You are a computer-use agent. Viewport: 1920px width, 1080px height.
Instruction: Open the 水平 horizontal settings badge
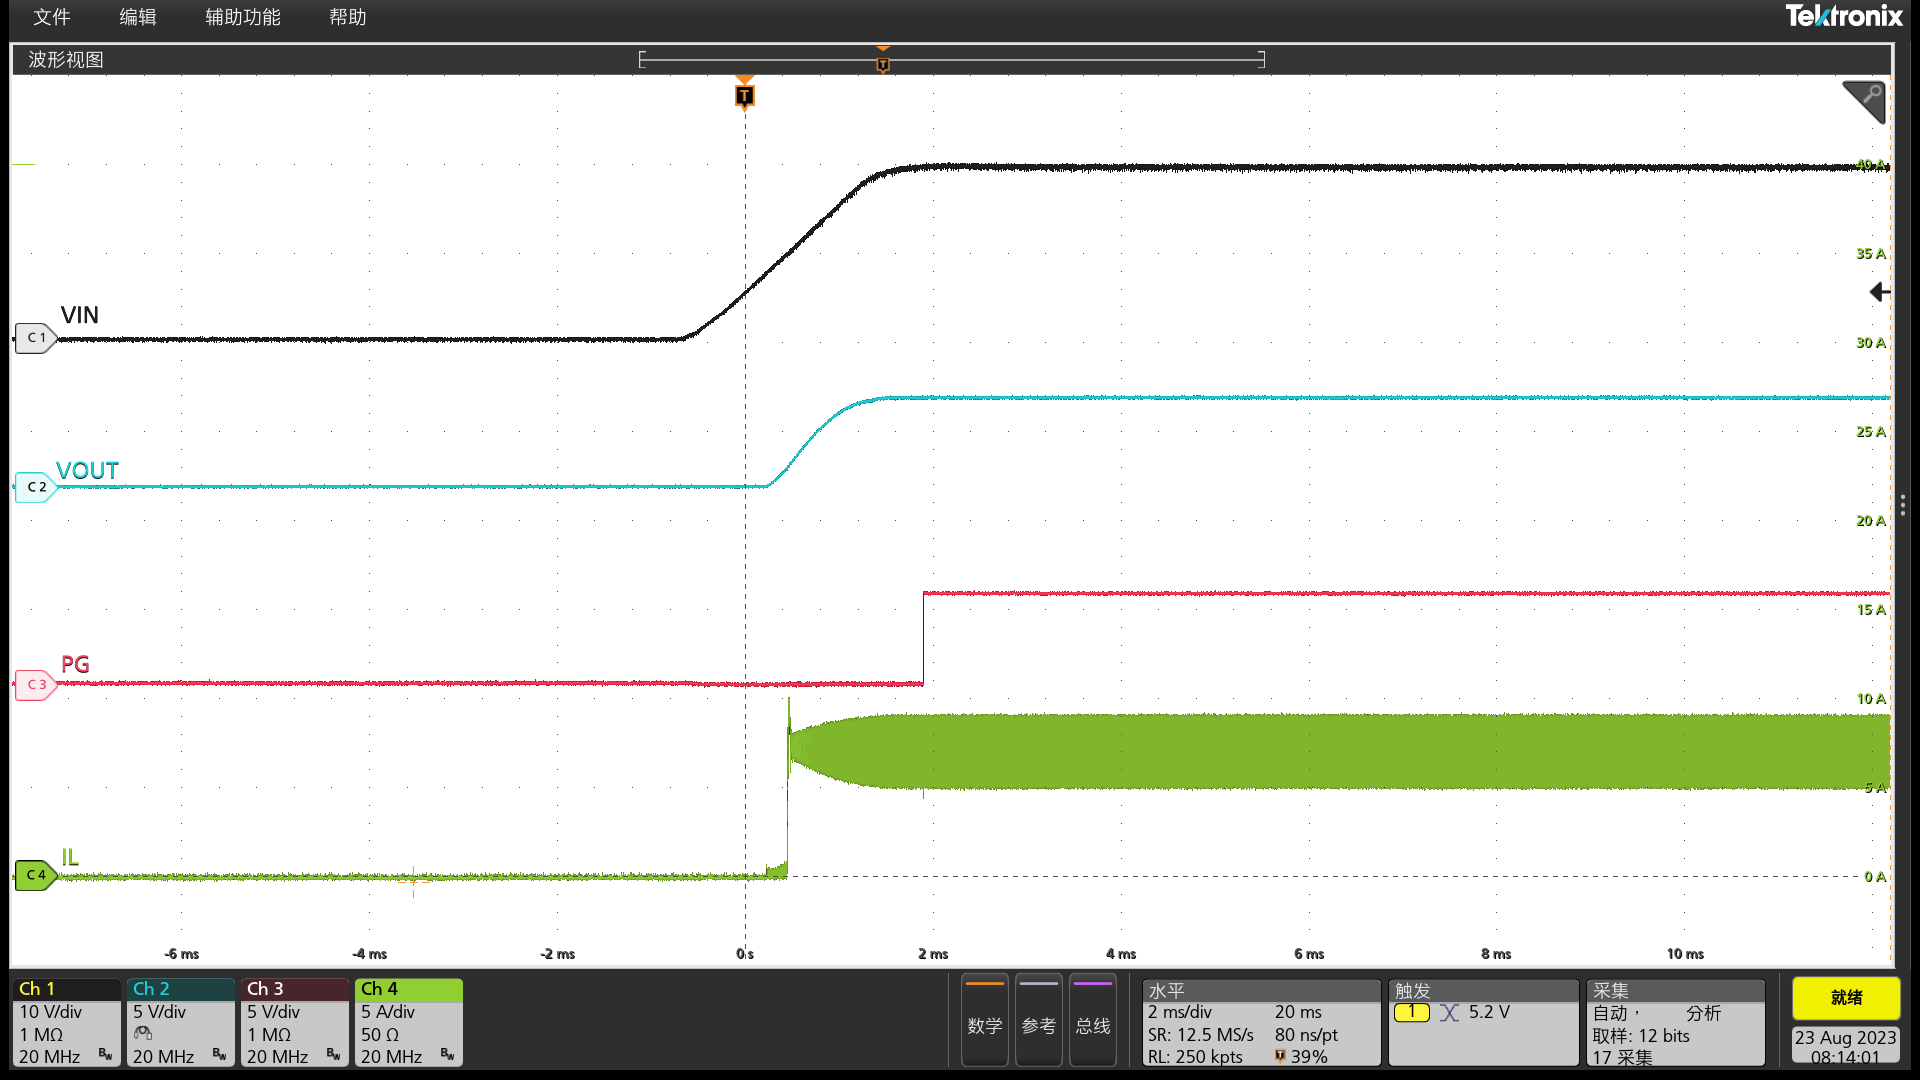pos(1260,1022)
